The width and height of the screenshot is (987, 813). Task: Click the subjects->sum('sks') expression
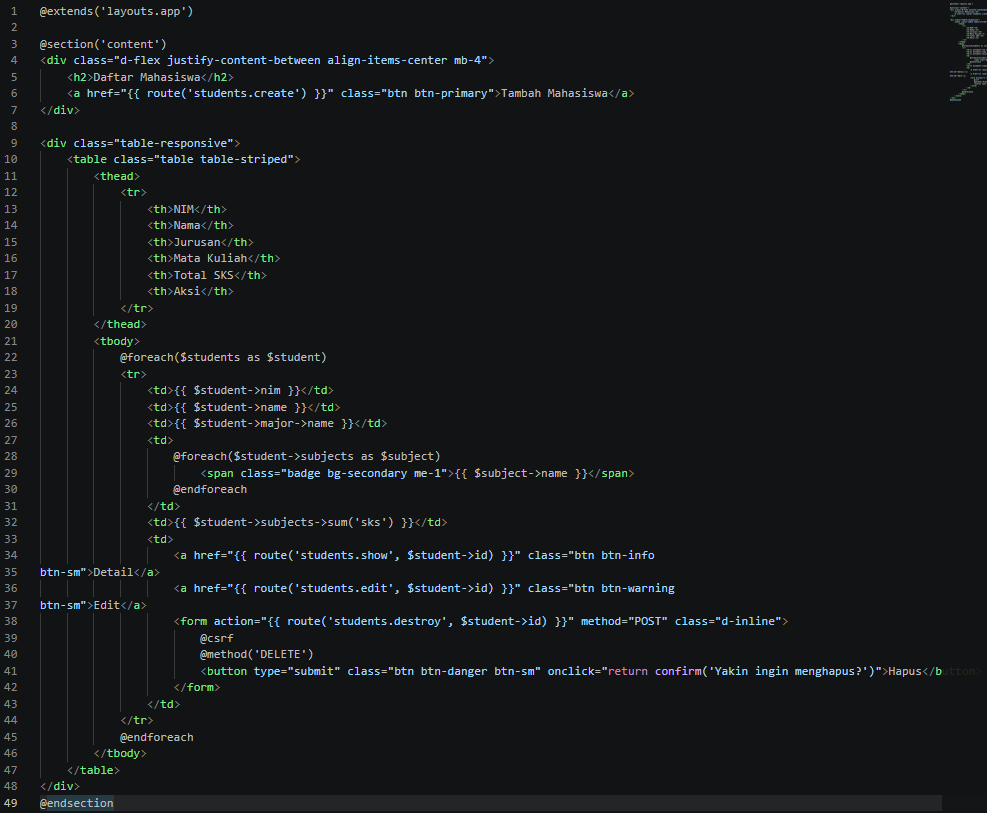point(293,523)
